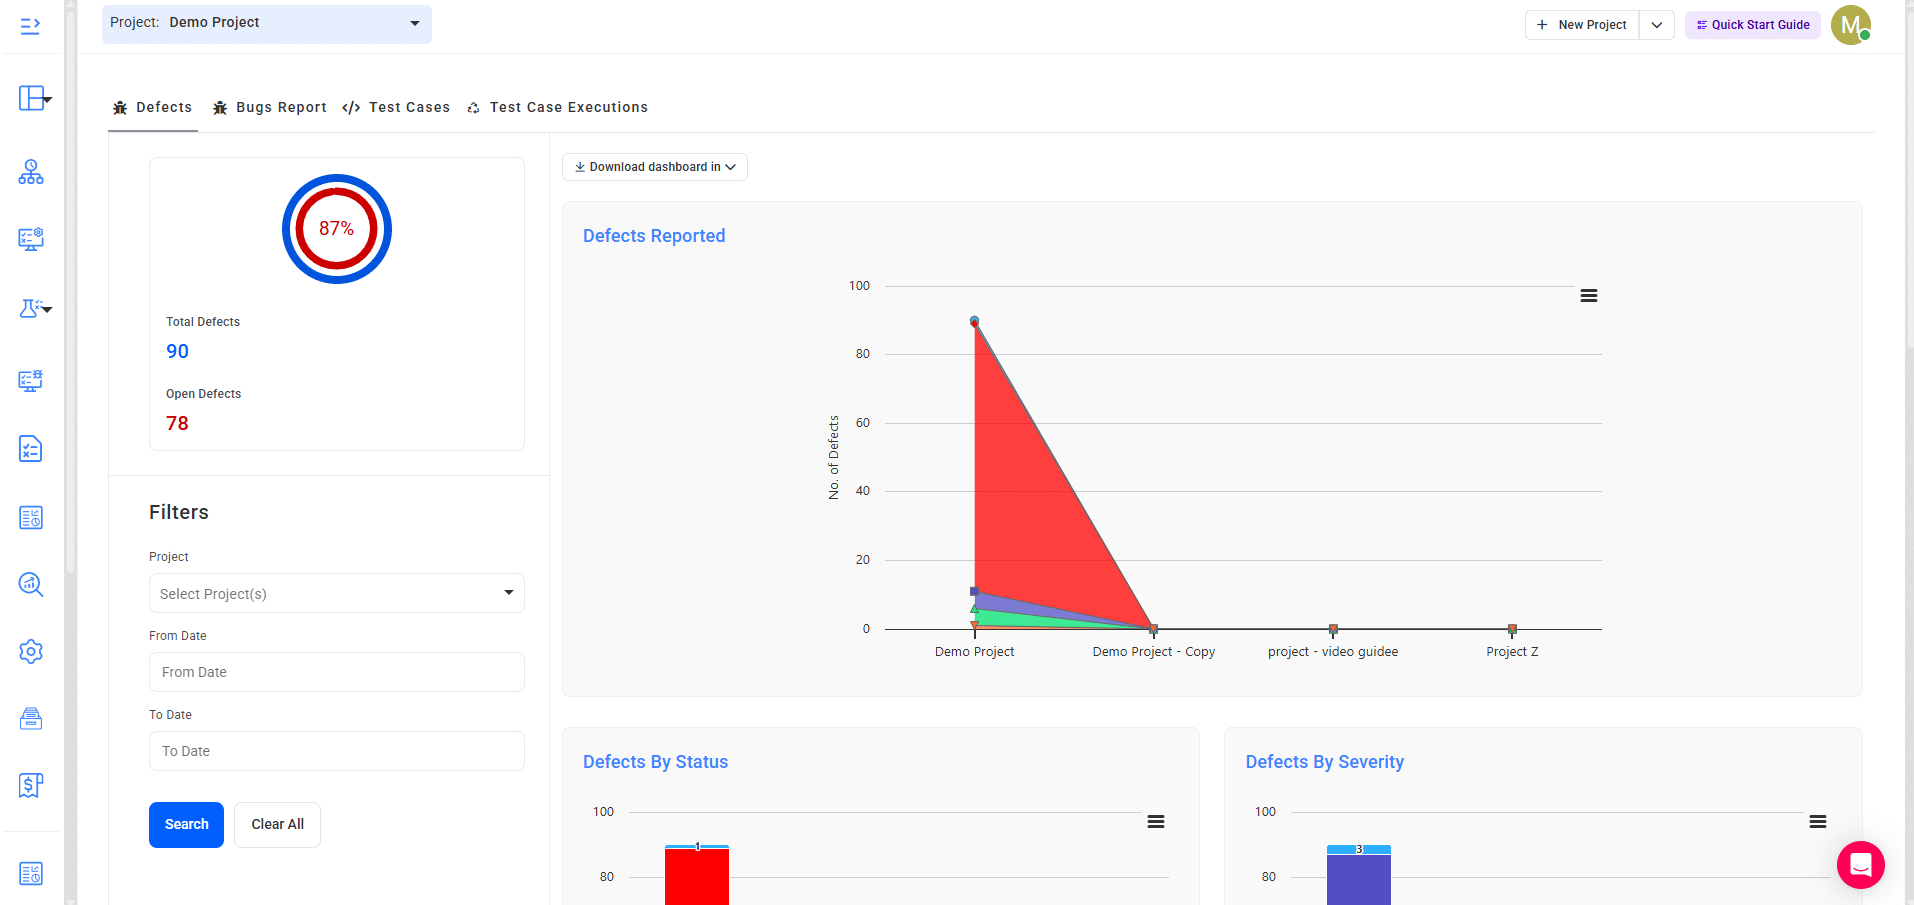Open the stacked inbox tray sidebar icon

pyautogui.click(x=31, y=719)
